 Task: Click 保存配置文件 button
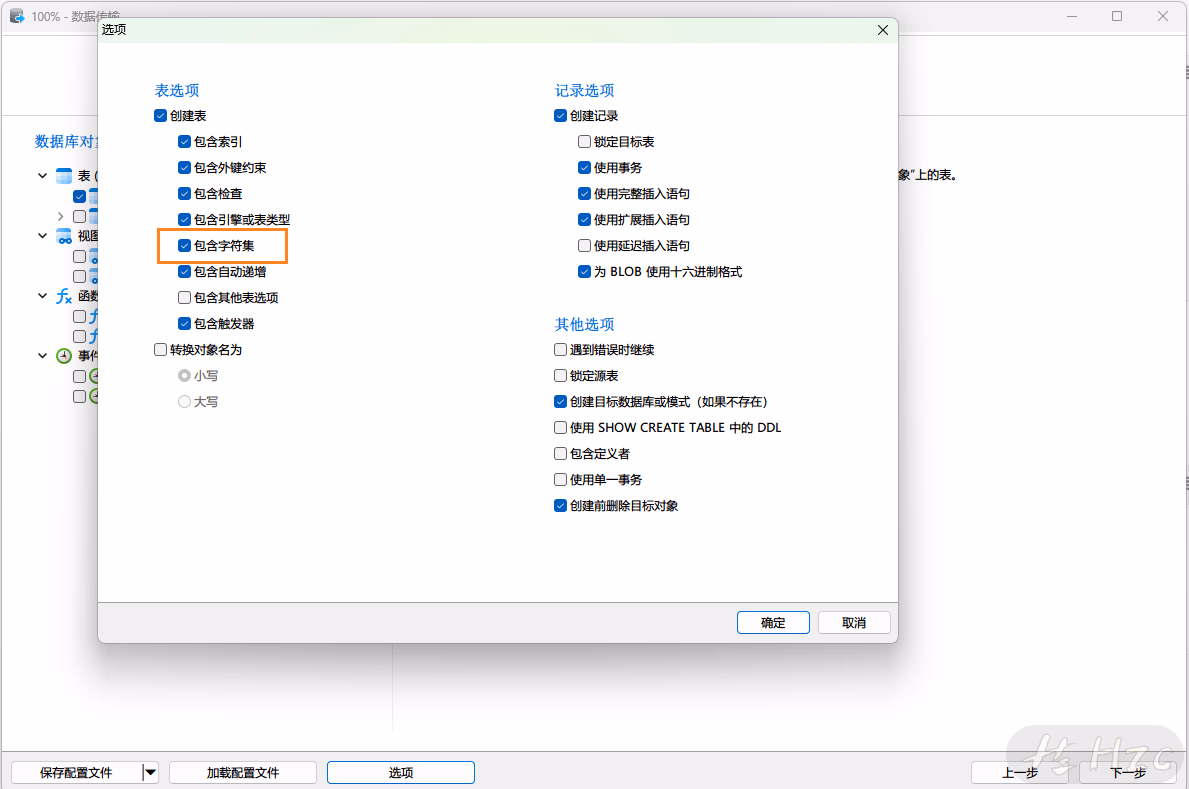[76, 772]
